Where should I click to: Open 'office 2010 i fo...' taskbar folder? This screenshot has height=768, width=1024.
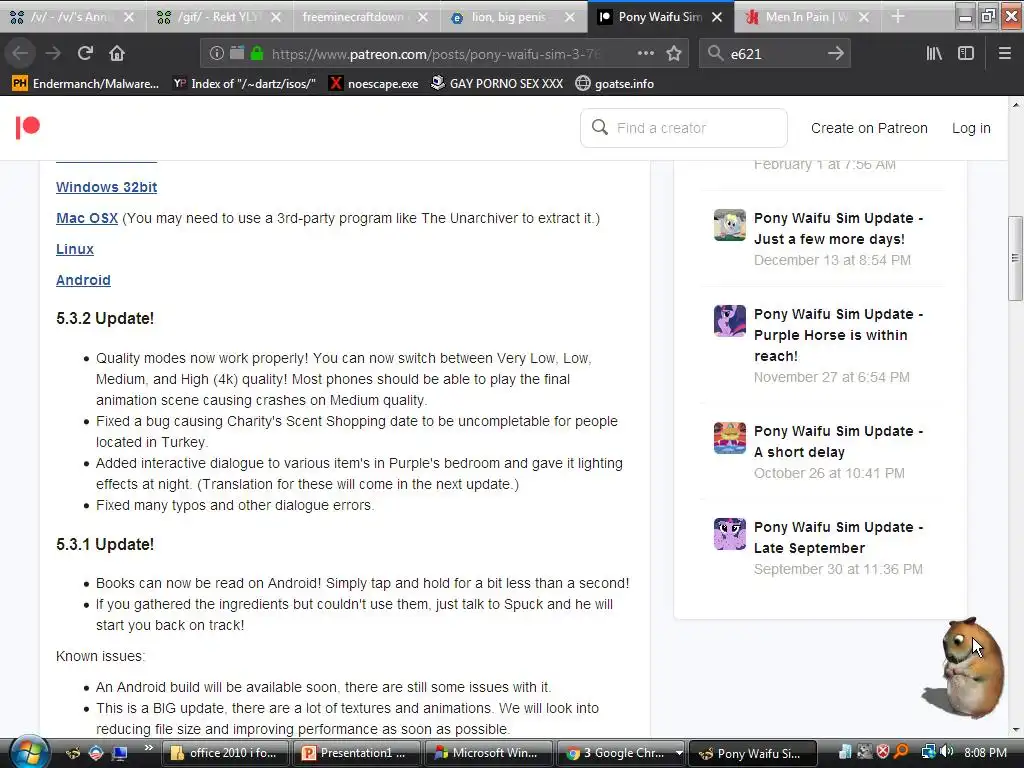tap(225, 753)
